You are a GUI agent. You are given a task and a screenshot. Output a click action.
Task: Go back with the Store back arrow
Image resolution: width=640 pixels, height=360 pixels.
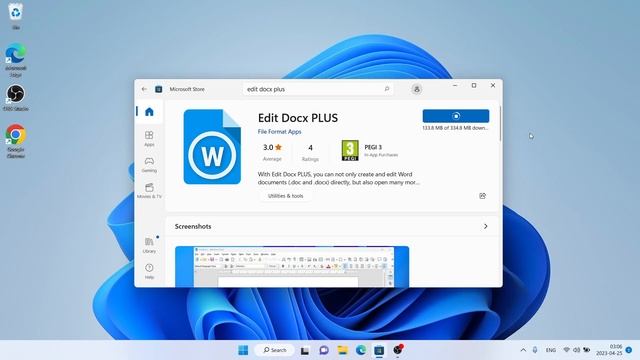point(144,89)
